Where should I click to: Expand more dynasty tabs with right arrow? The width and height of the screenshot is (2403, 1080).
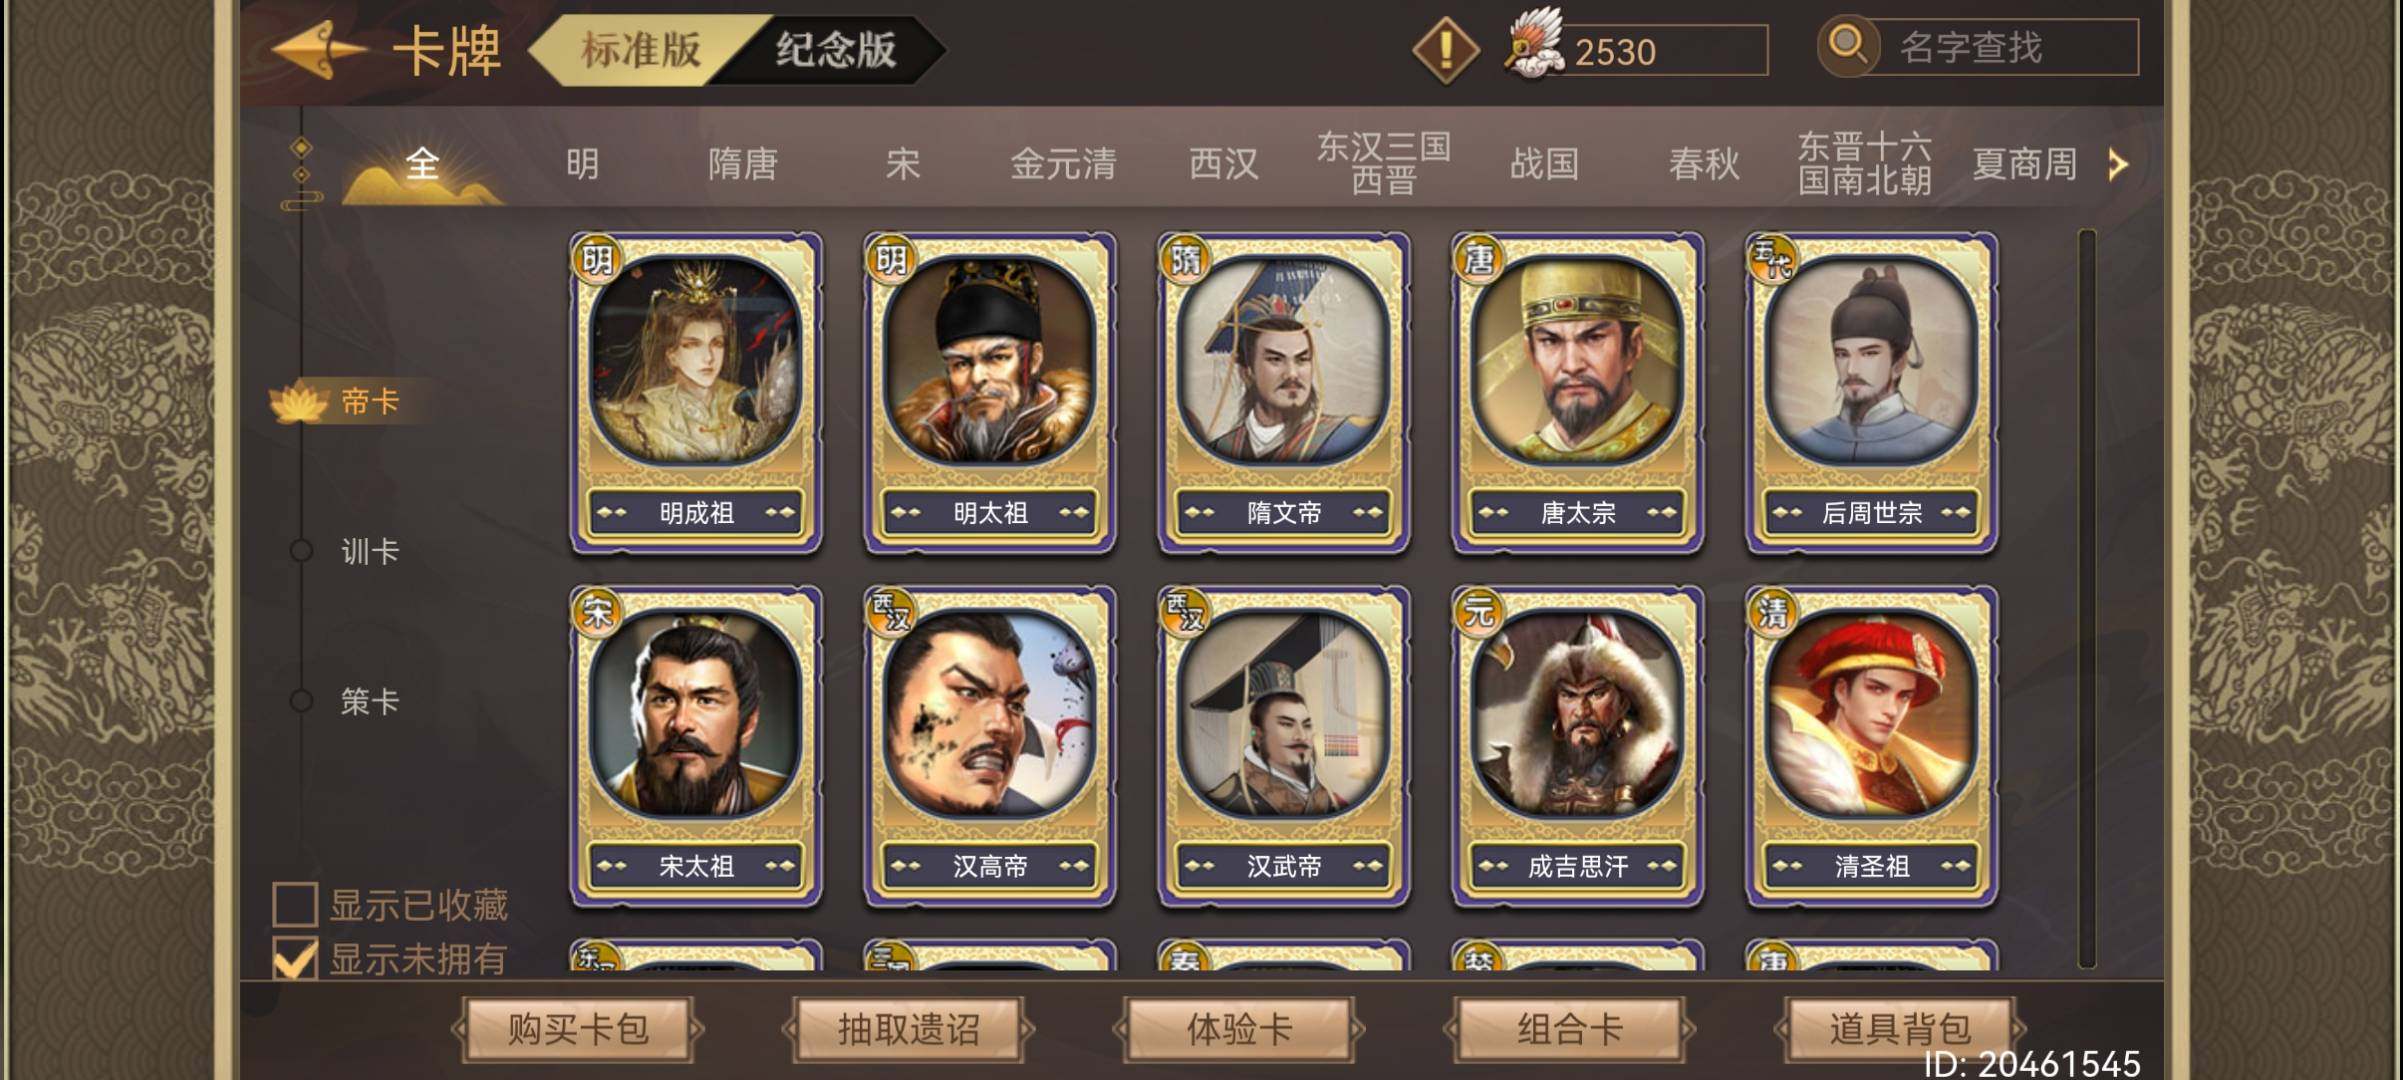pyautogui.click(x=2118, y=164)
